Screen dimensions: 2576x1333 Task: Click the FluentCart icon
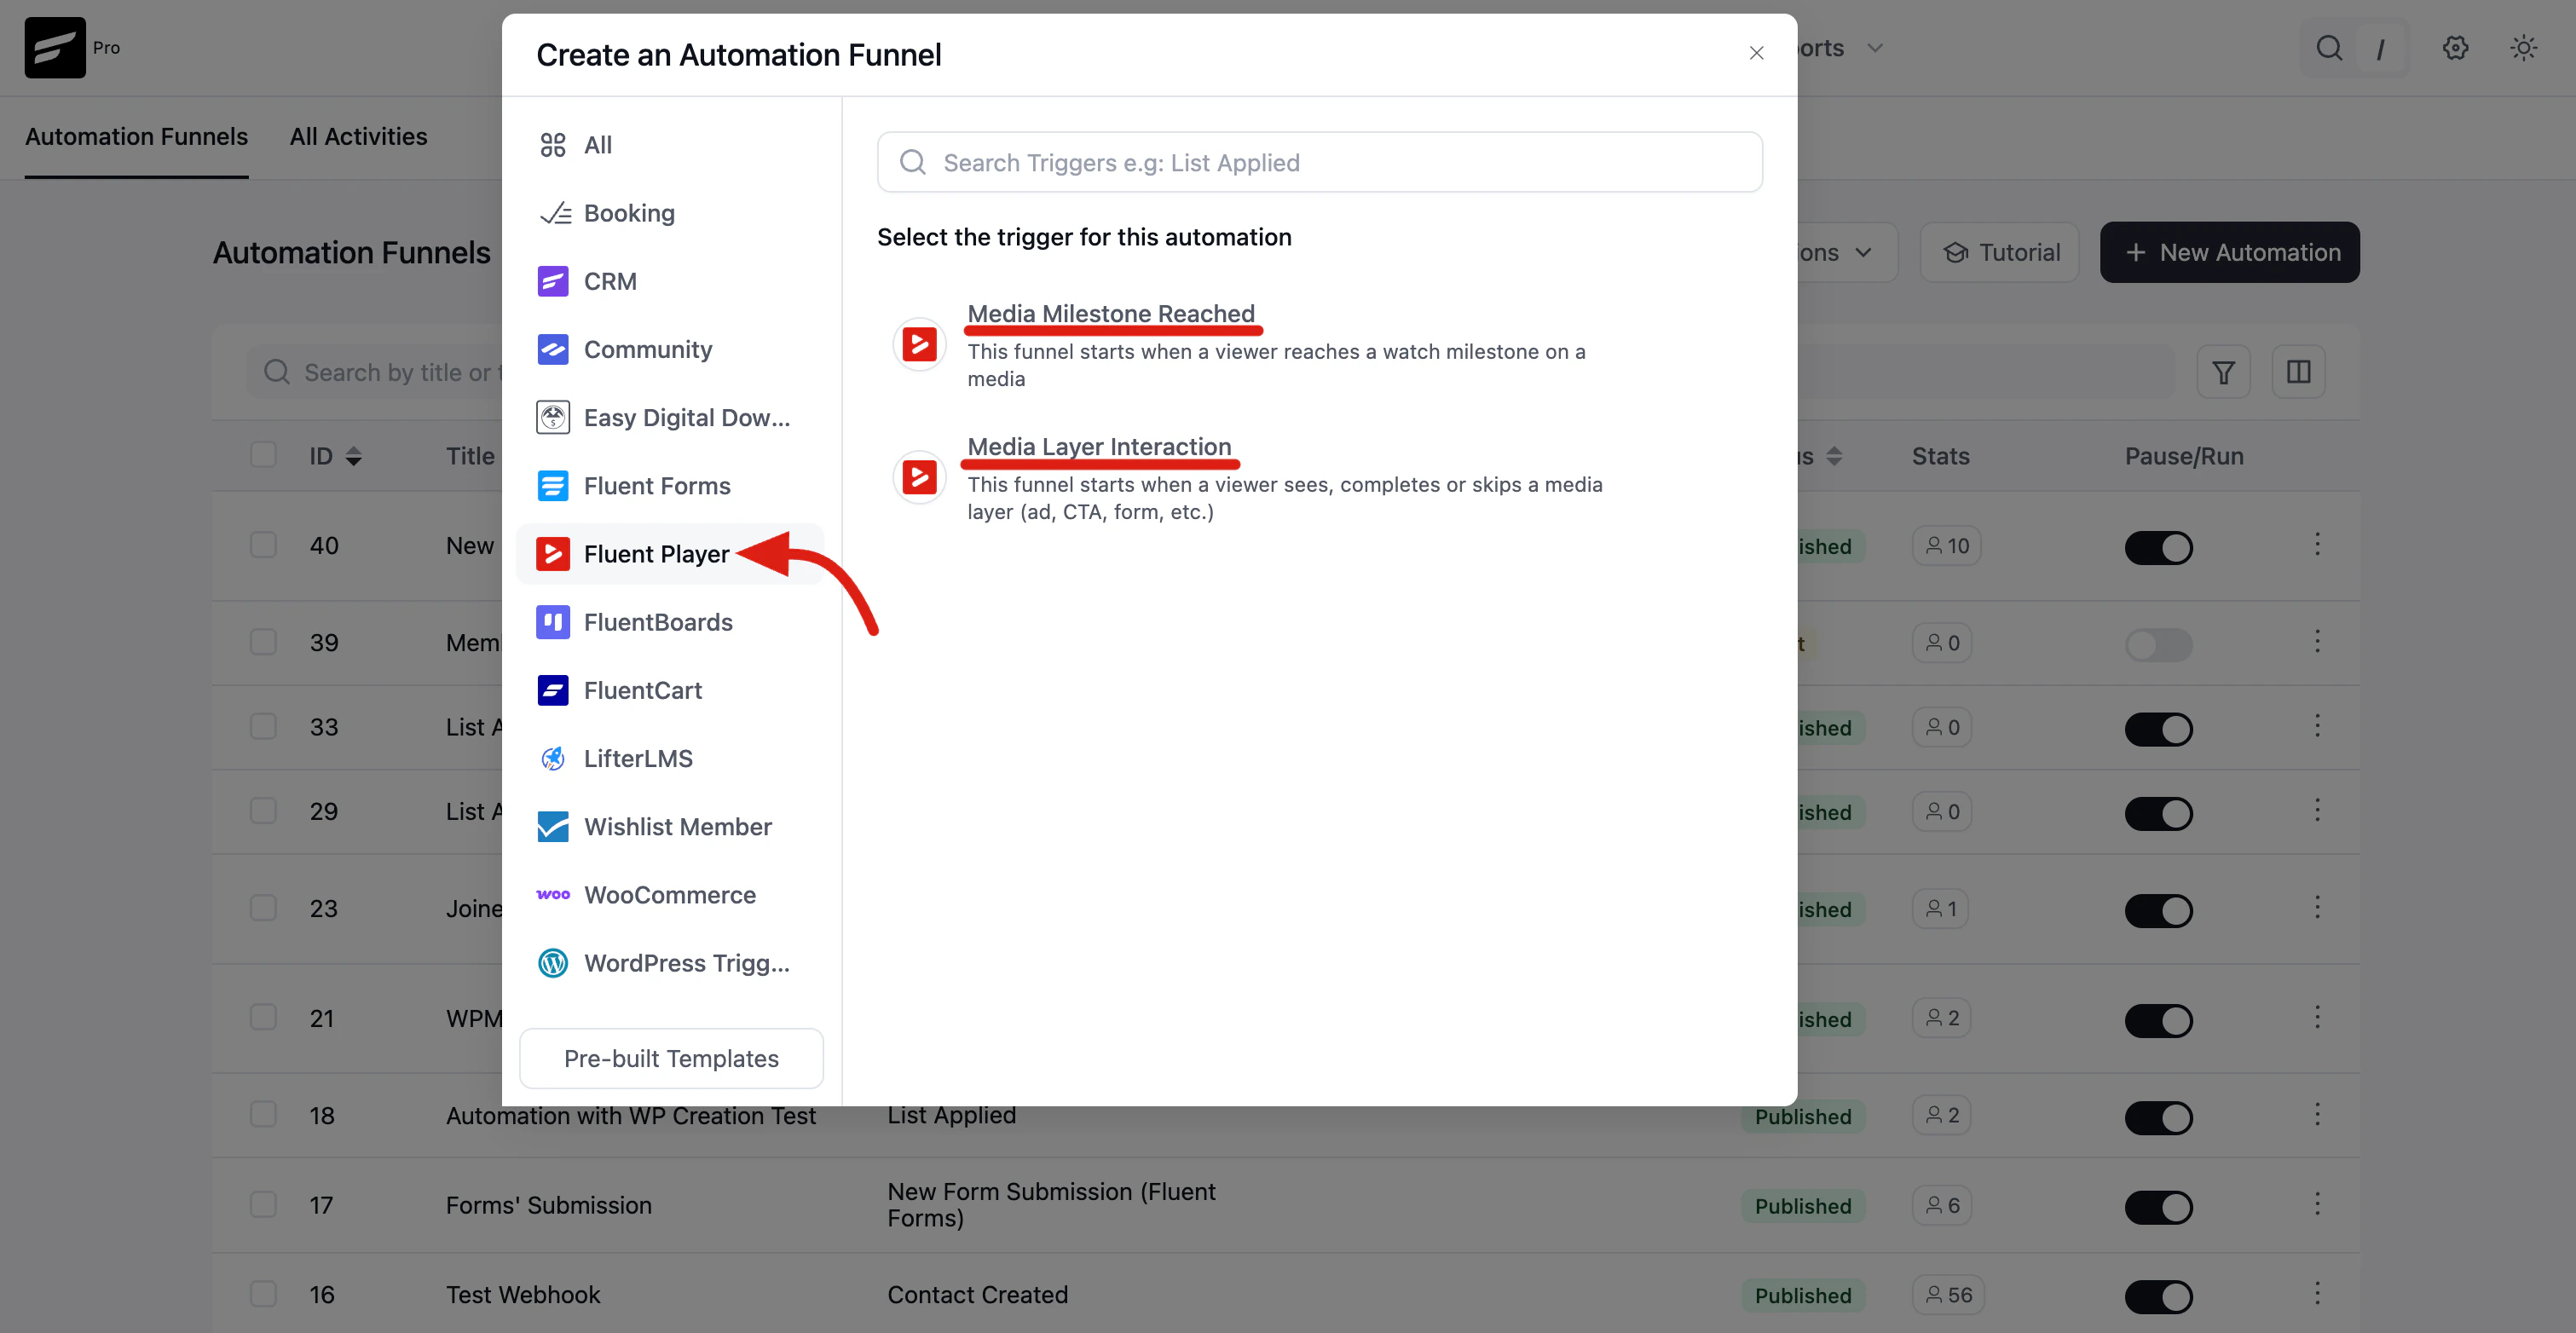(553, 690)
